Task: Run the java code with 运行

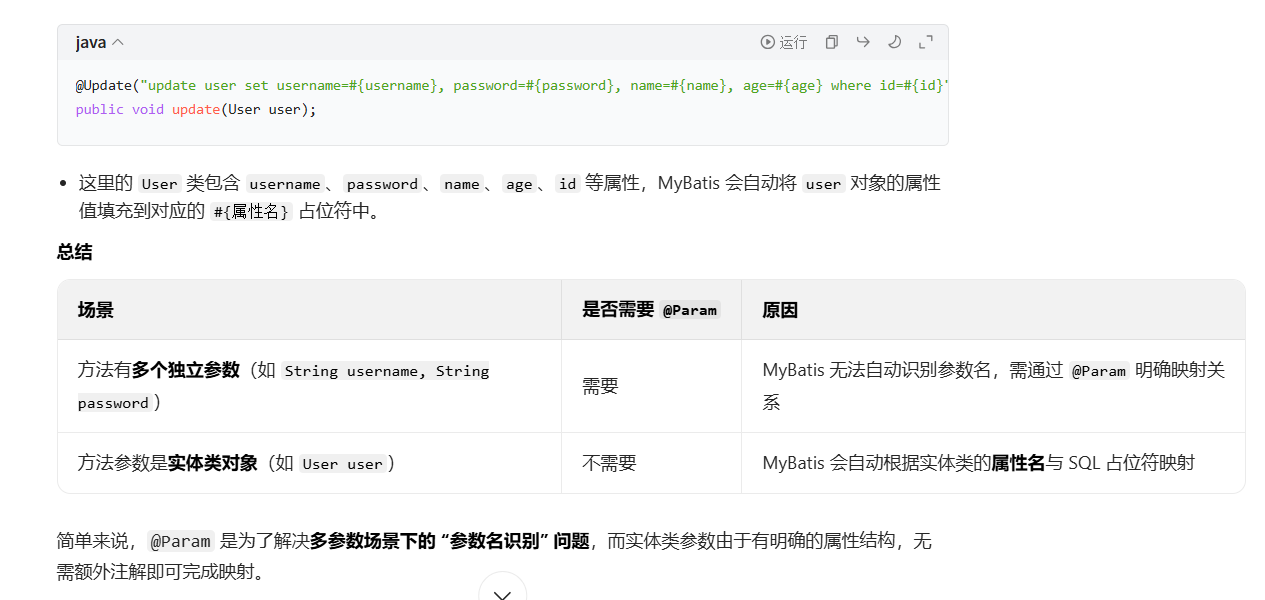Action: (783, 42)
